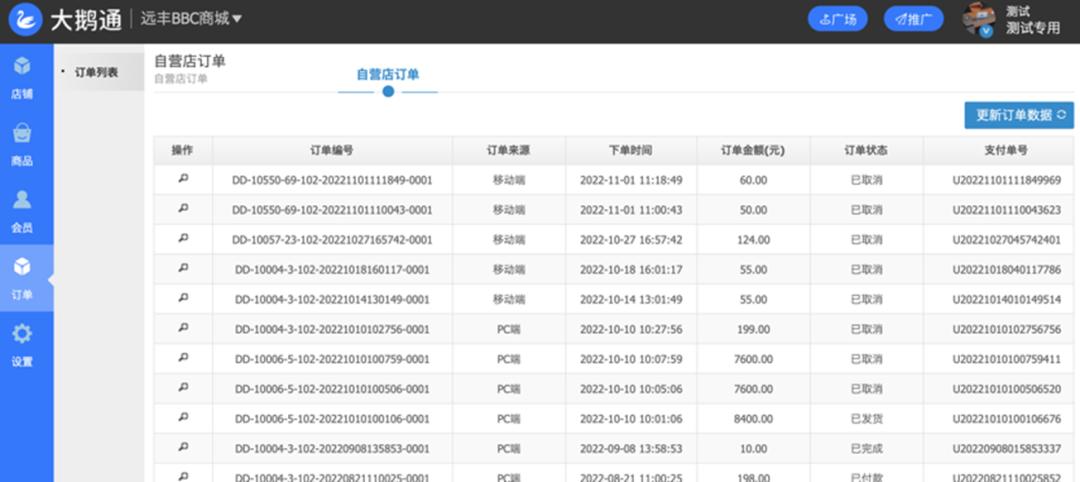The height and width of the screenshot is (482, 1080).
Task: Click the 订单来源 column header
Action: click(x=509, y=150)
